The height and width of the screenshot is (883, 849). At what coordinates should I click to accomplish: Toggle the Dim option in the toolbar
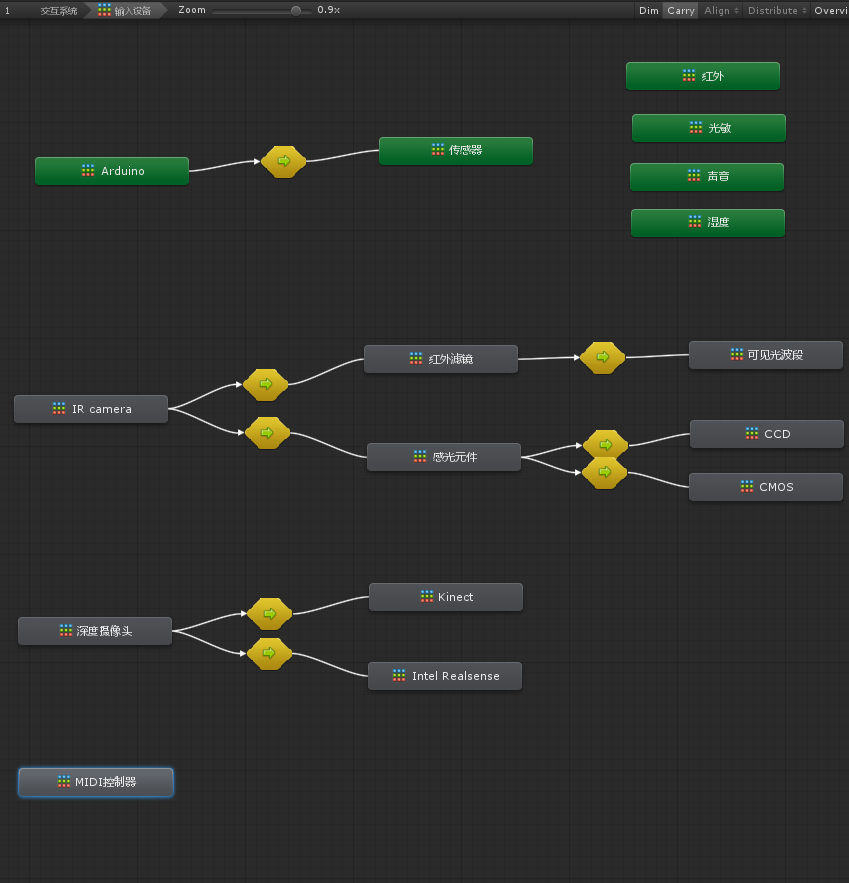point(649,10)
